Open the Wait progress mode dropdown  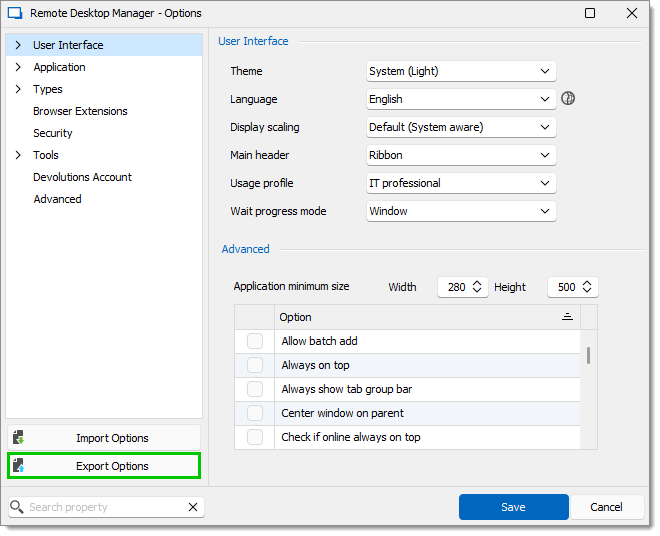point(461,211)
